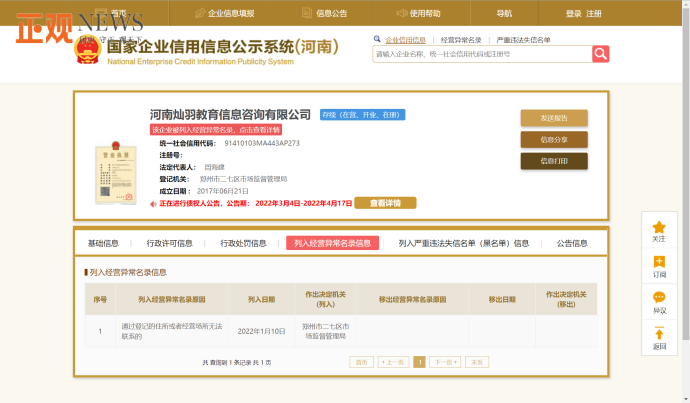Select the 严重违法失信名单 search category

(523, 40)
